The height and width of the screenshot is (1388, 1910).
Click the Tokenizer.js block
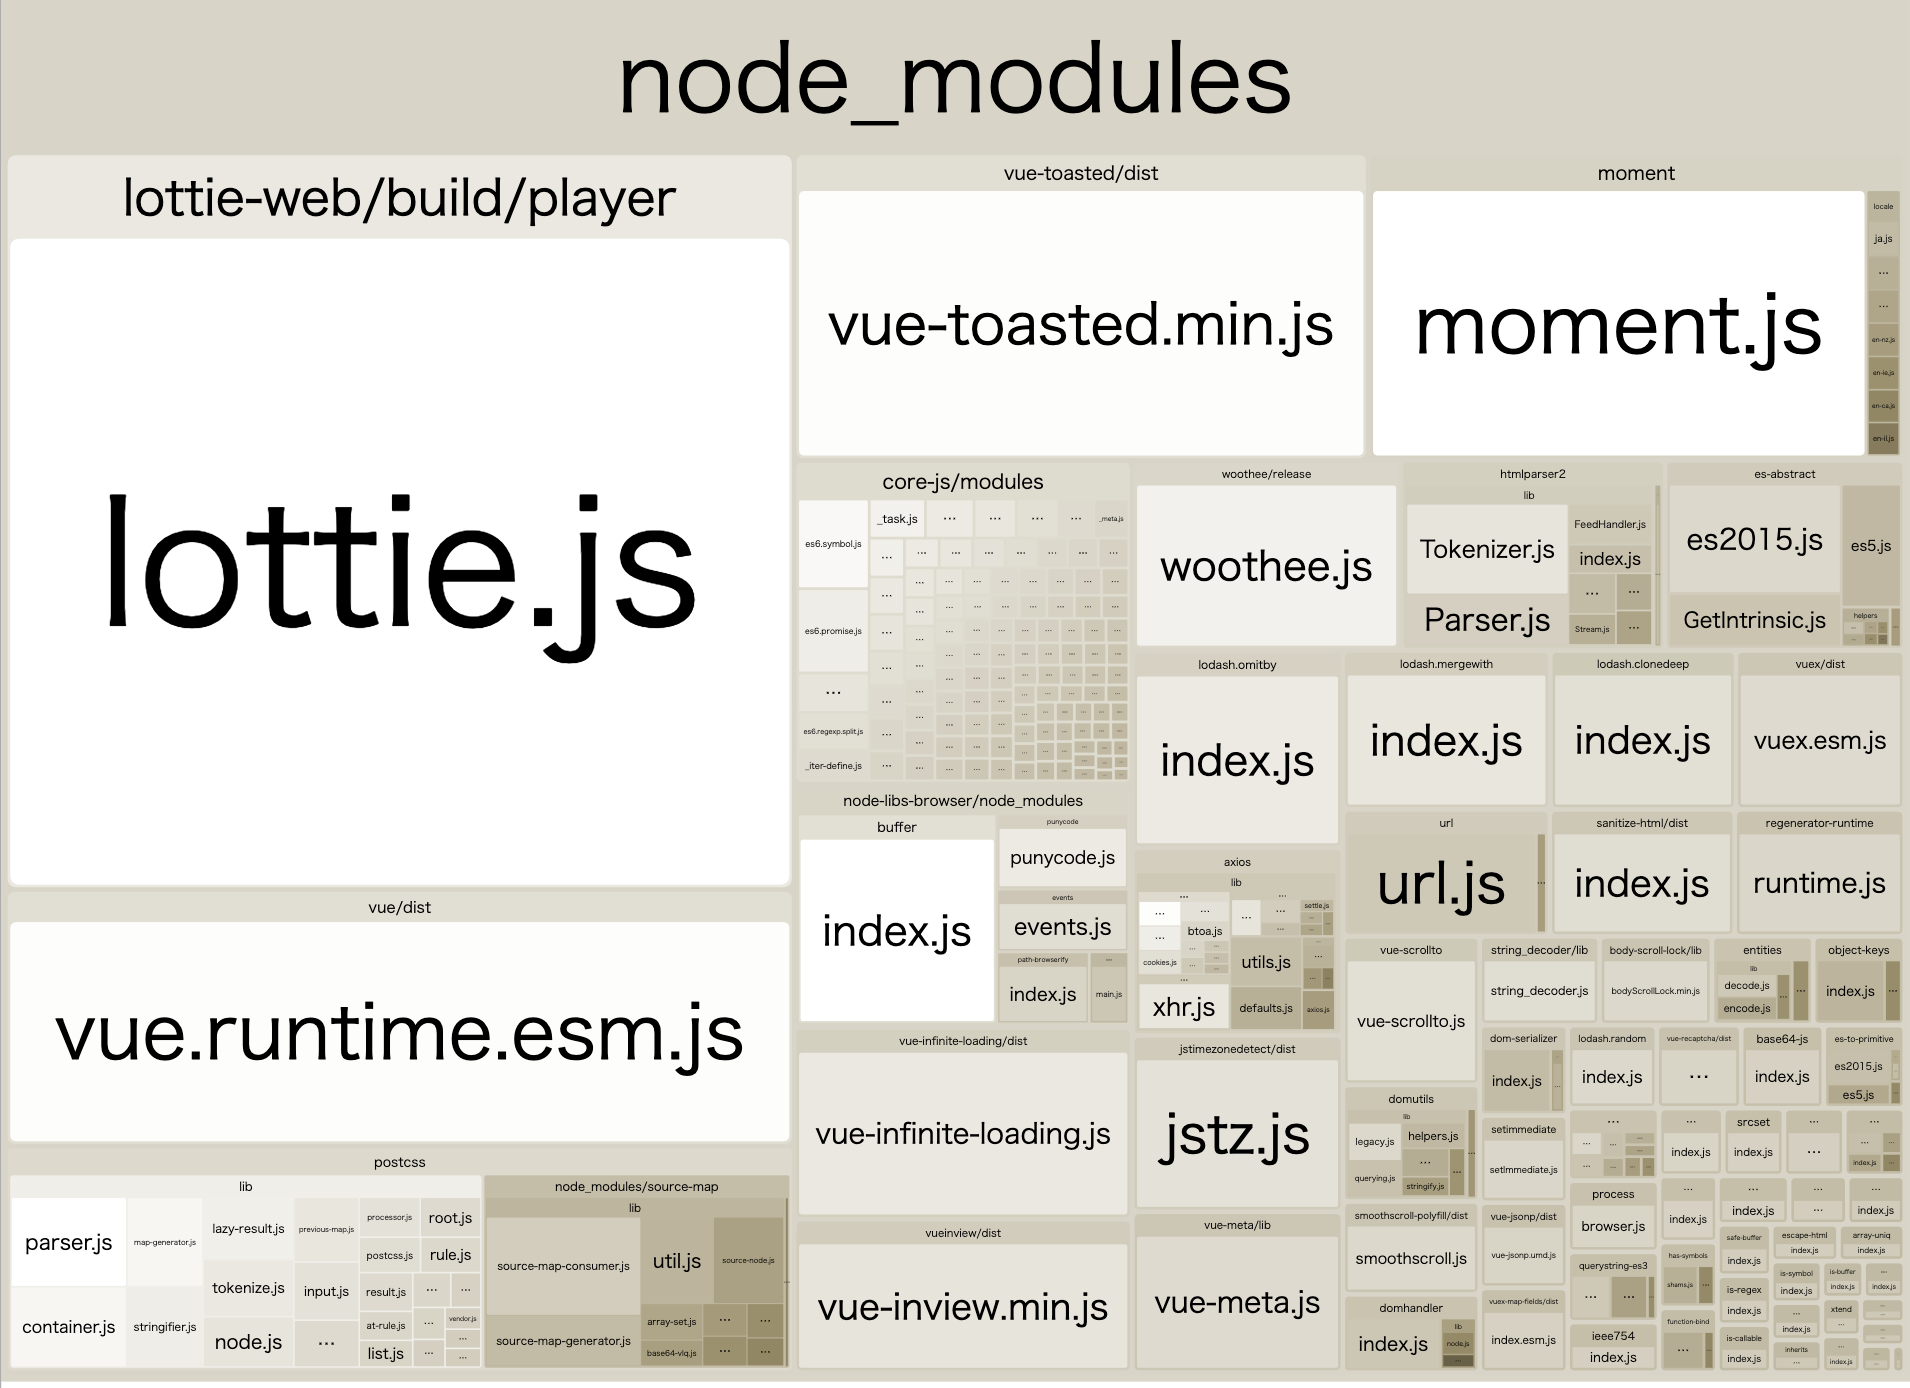(x=1486, y=549)
